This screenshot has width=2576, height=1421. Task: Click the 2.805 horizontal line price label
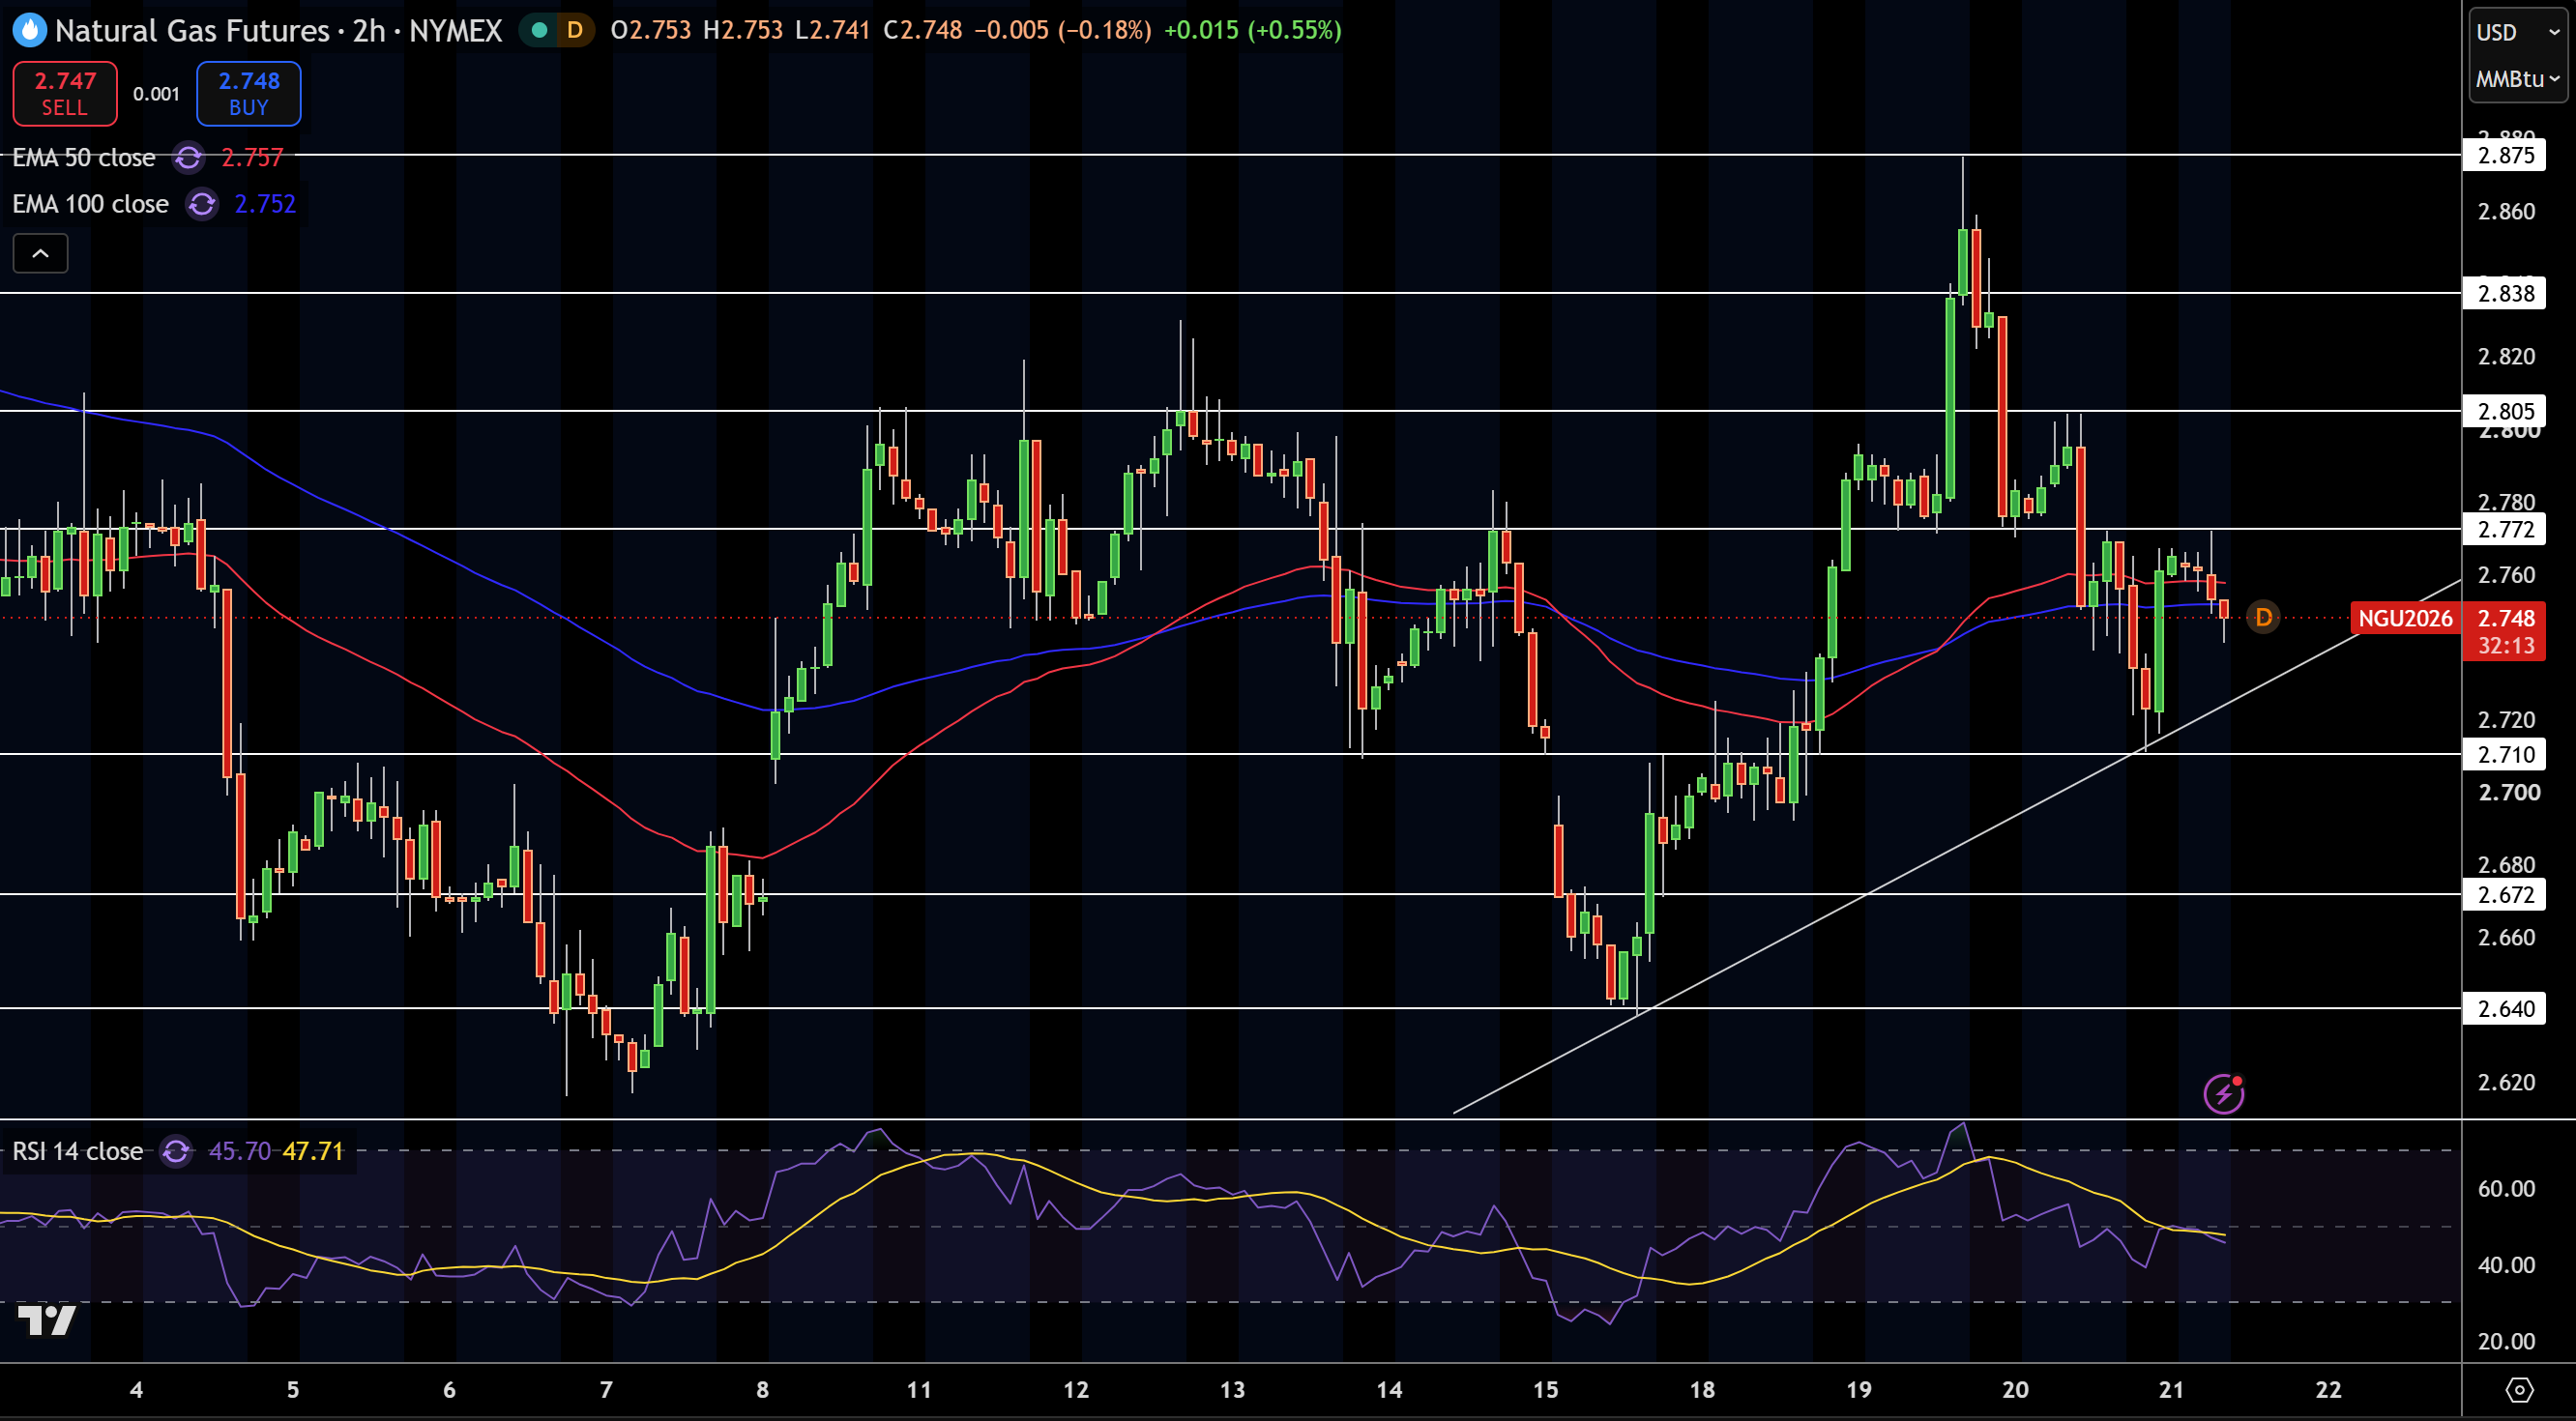(2504, 411)
